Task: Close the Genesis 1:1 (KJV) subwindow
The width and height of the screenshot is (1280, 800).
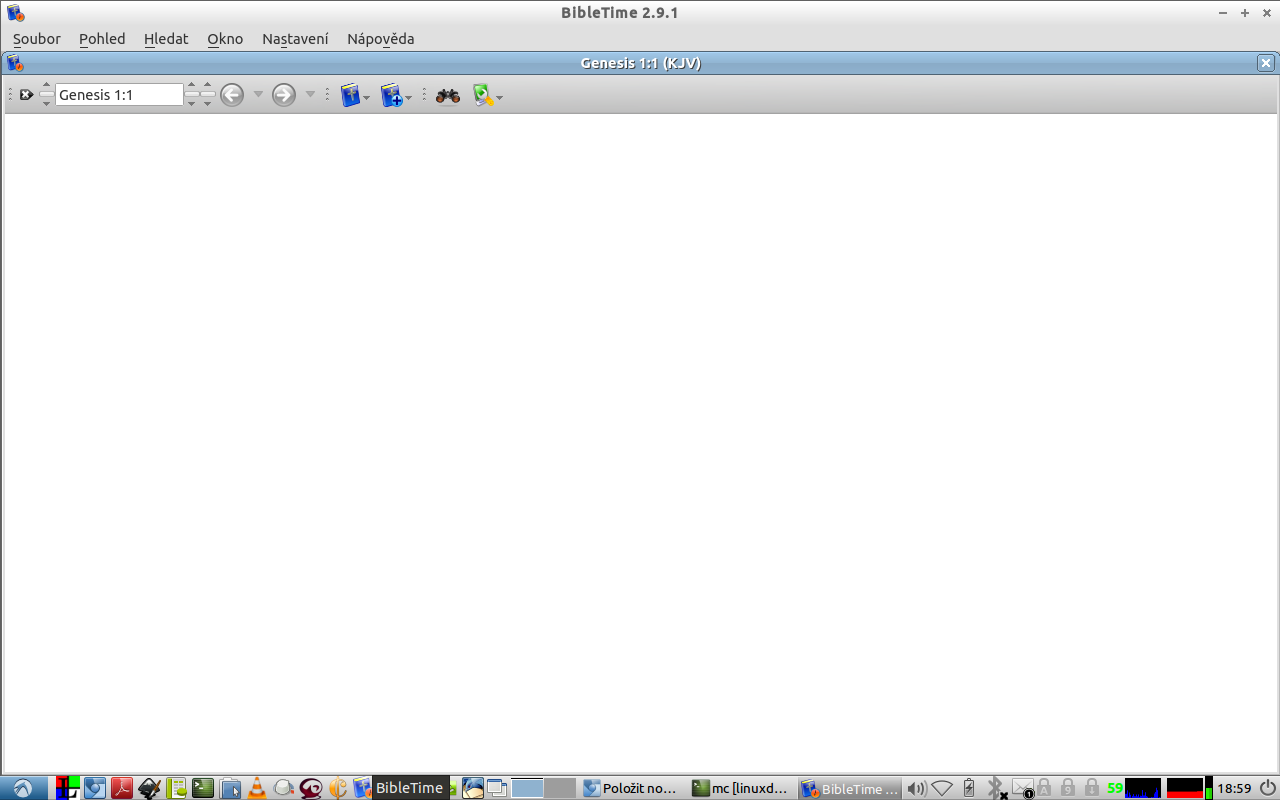Action: click(1266, 63)
